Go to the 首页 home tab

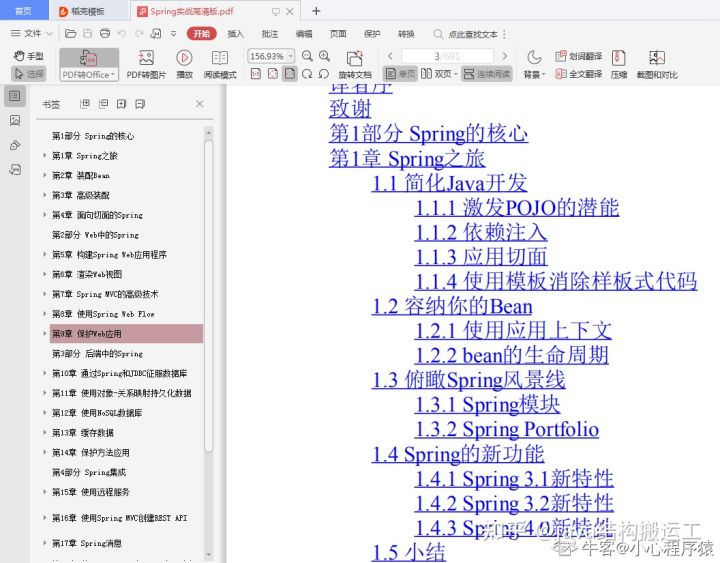pyautogui.click(x=24, y=10)
